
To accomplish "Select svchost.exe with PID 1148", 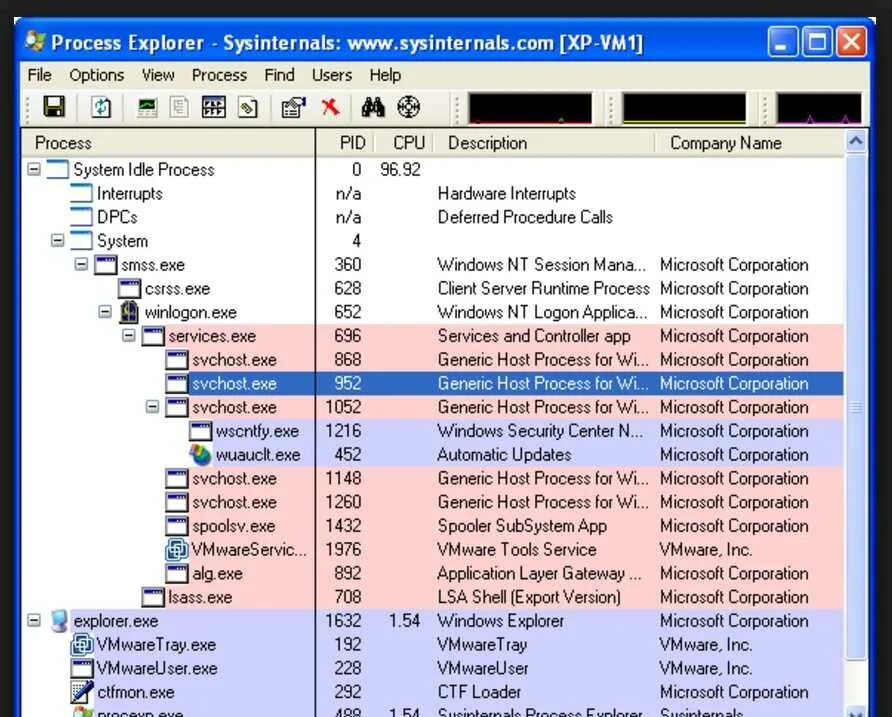I will pyautogui.click(x=432, y=479).
